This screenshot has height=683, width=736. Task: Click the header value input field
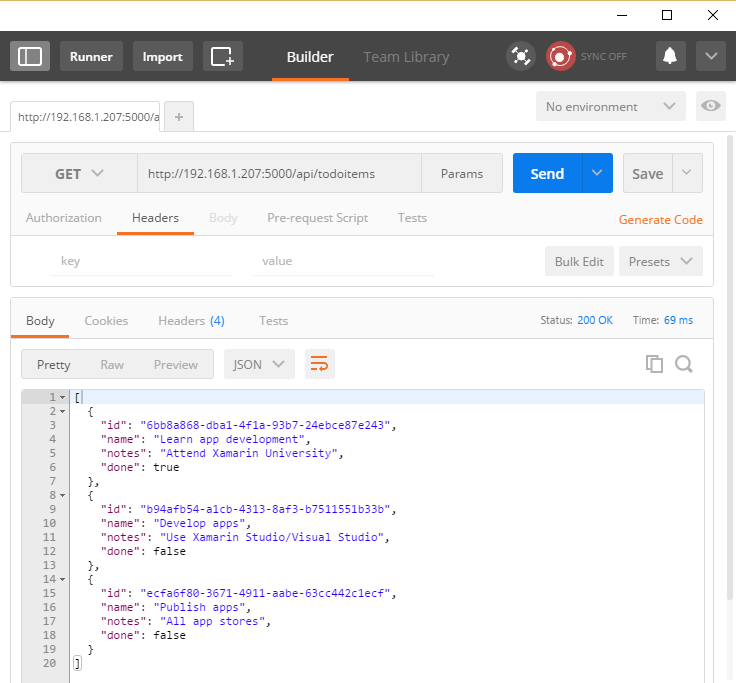343,261
